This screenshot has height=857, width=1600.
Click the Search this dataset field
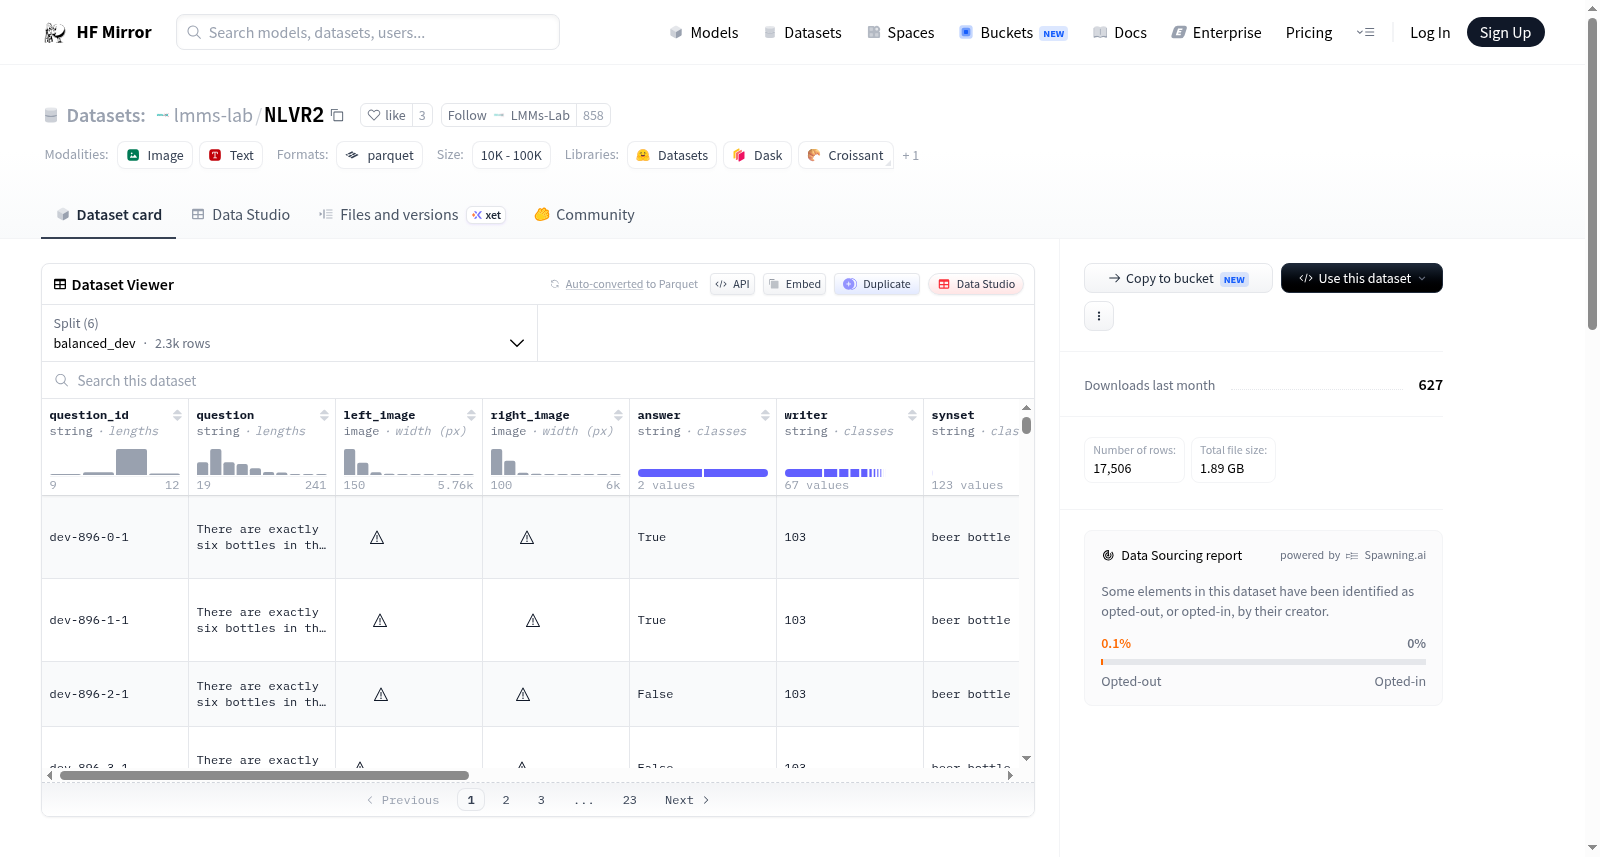(538, 381)
